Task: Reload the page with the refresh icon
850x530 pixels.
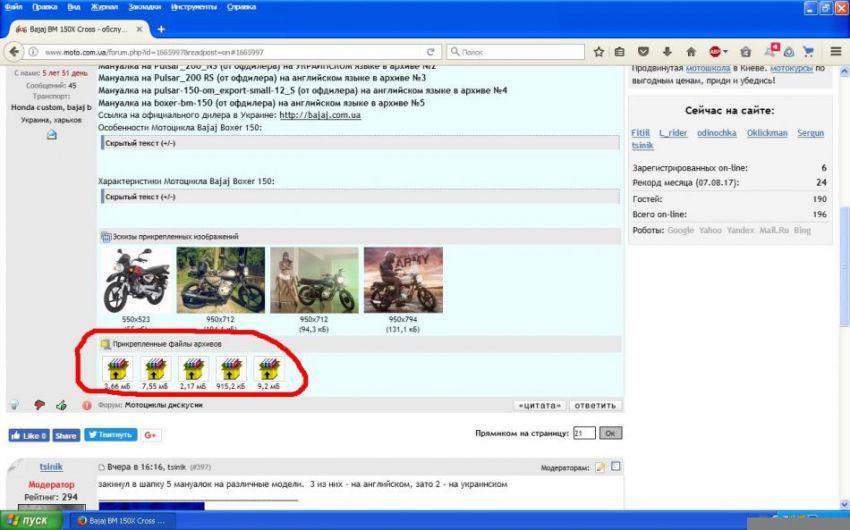Action: [x=430, y=52]
